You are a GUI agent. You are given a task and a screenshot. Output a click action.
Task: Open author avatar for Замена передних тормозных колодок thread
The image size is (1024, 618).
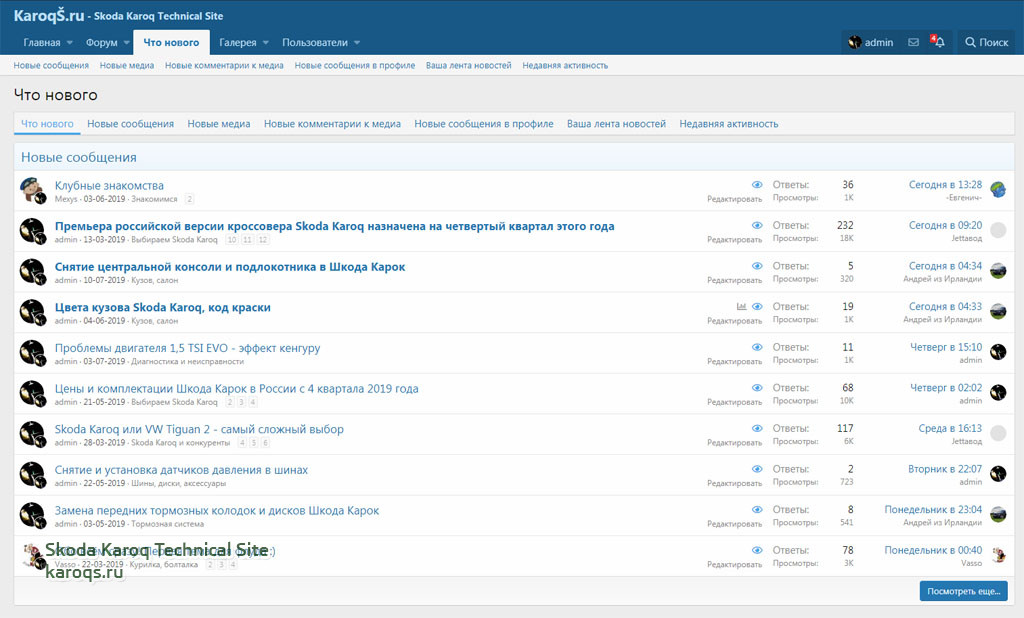pyautogui.click(x=33, y=515)
